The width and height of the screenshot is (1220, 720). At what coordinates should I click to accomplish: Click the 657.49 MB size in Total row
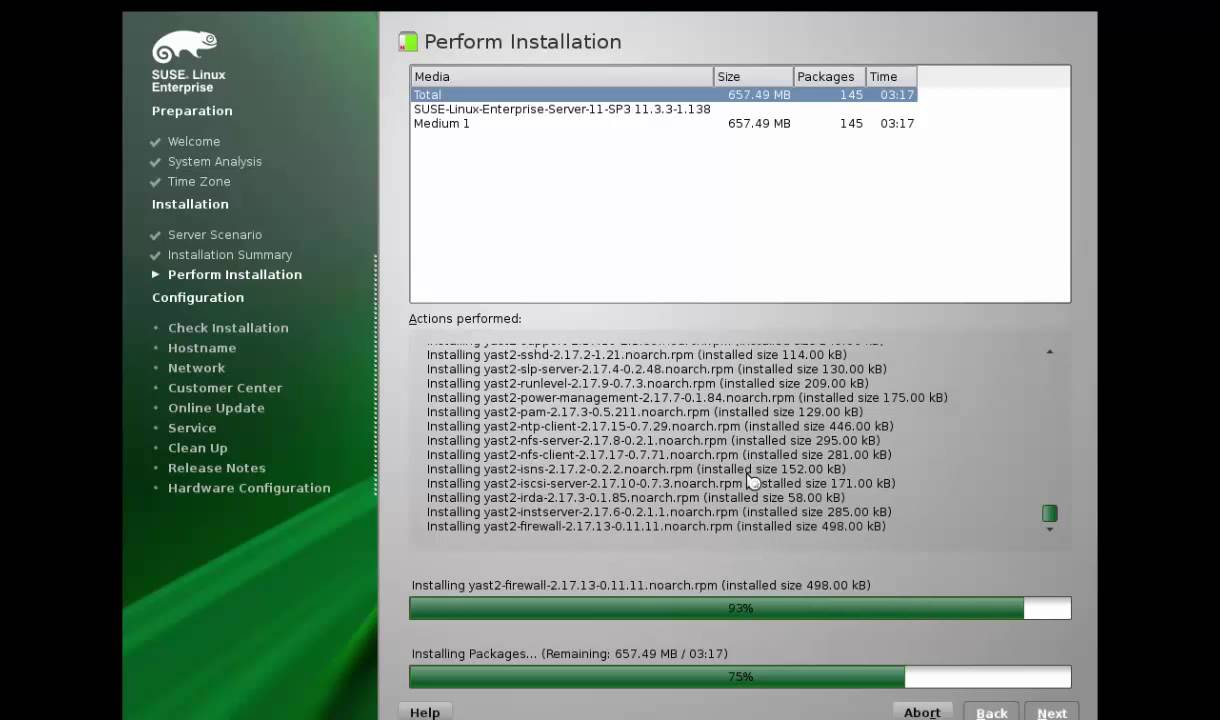coord(759,95)
